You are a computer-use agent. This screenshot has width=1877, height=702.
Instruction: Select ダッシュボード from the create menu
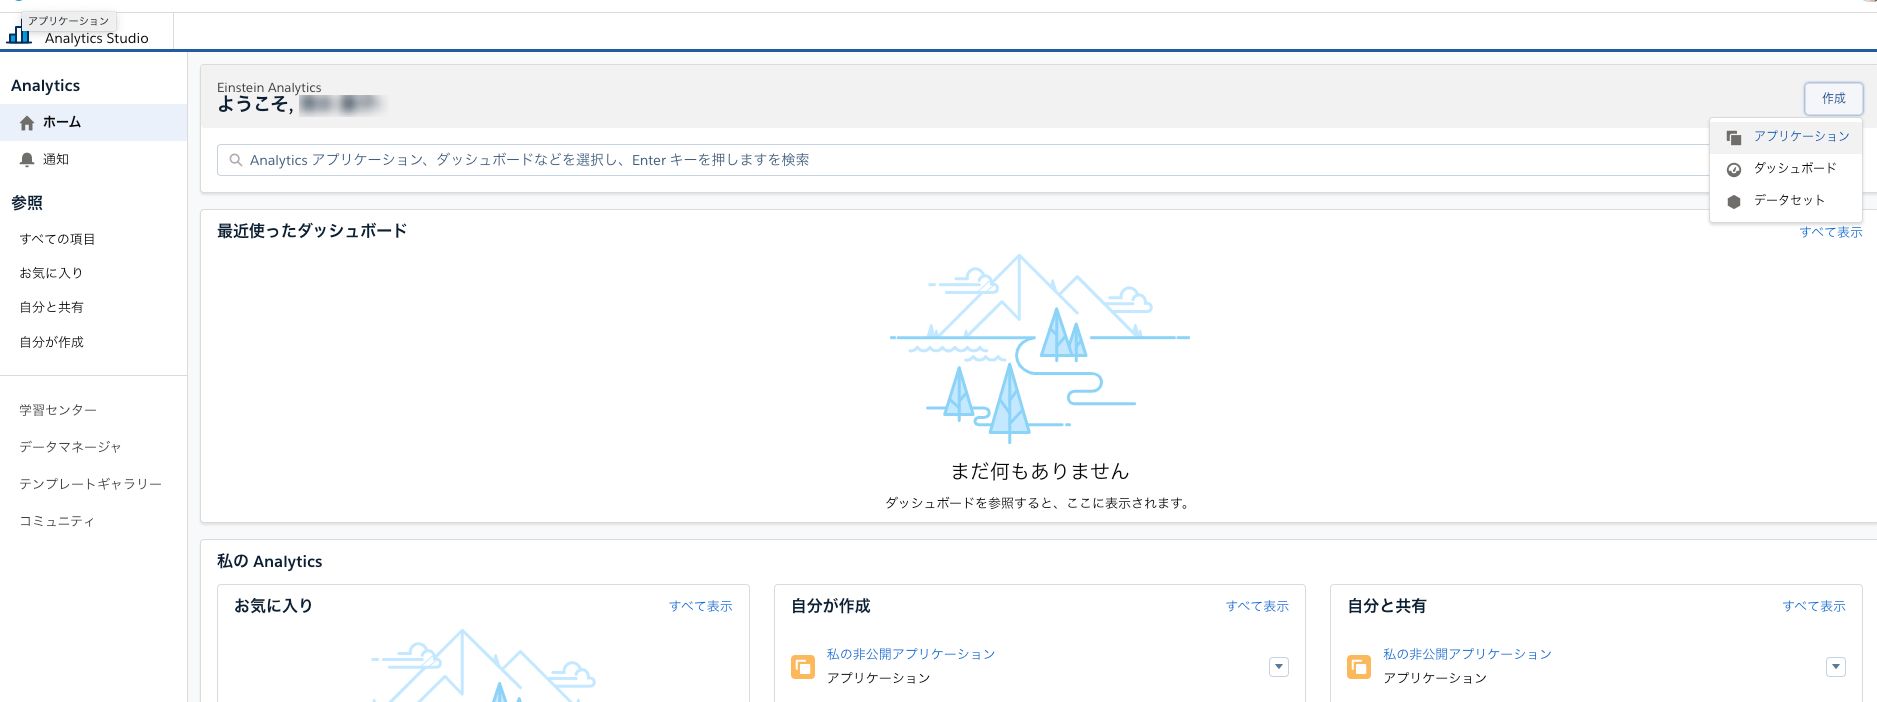coord(1794,168)
